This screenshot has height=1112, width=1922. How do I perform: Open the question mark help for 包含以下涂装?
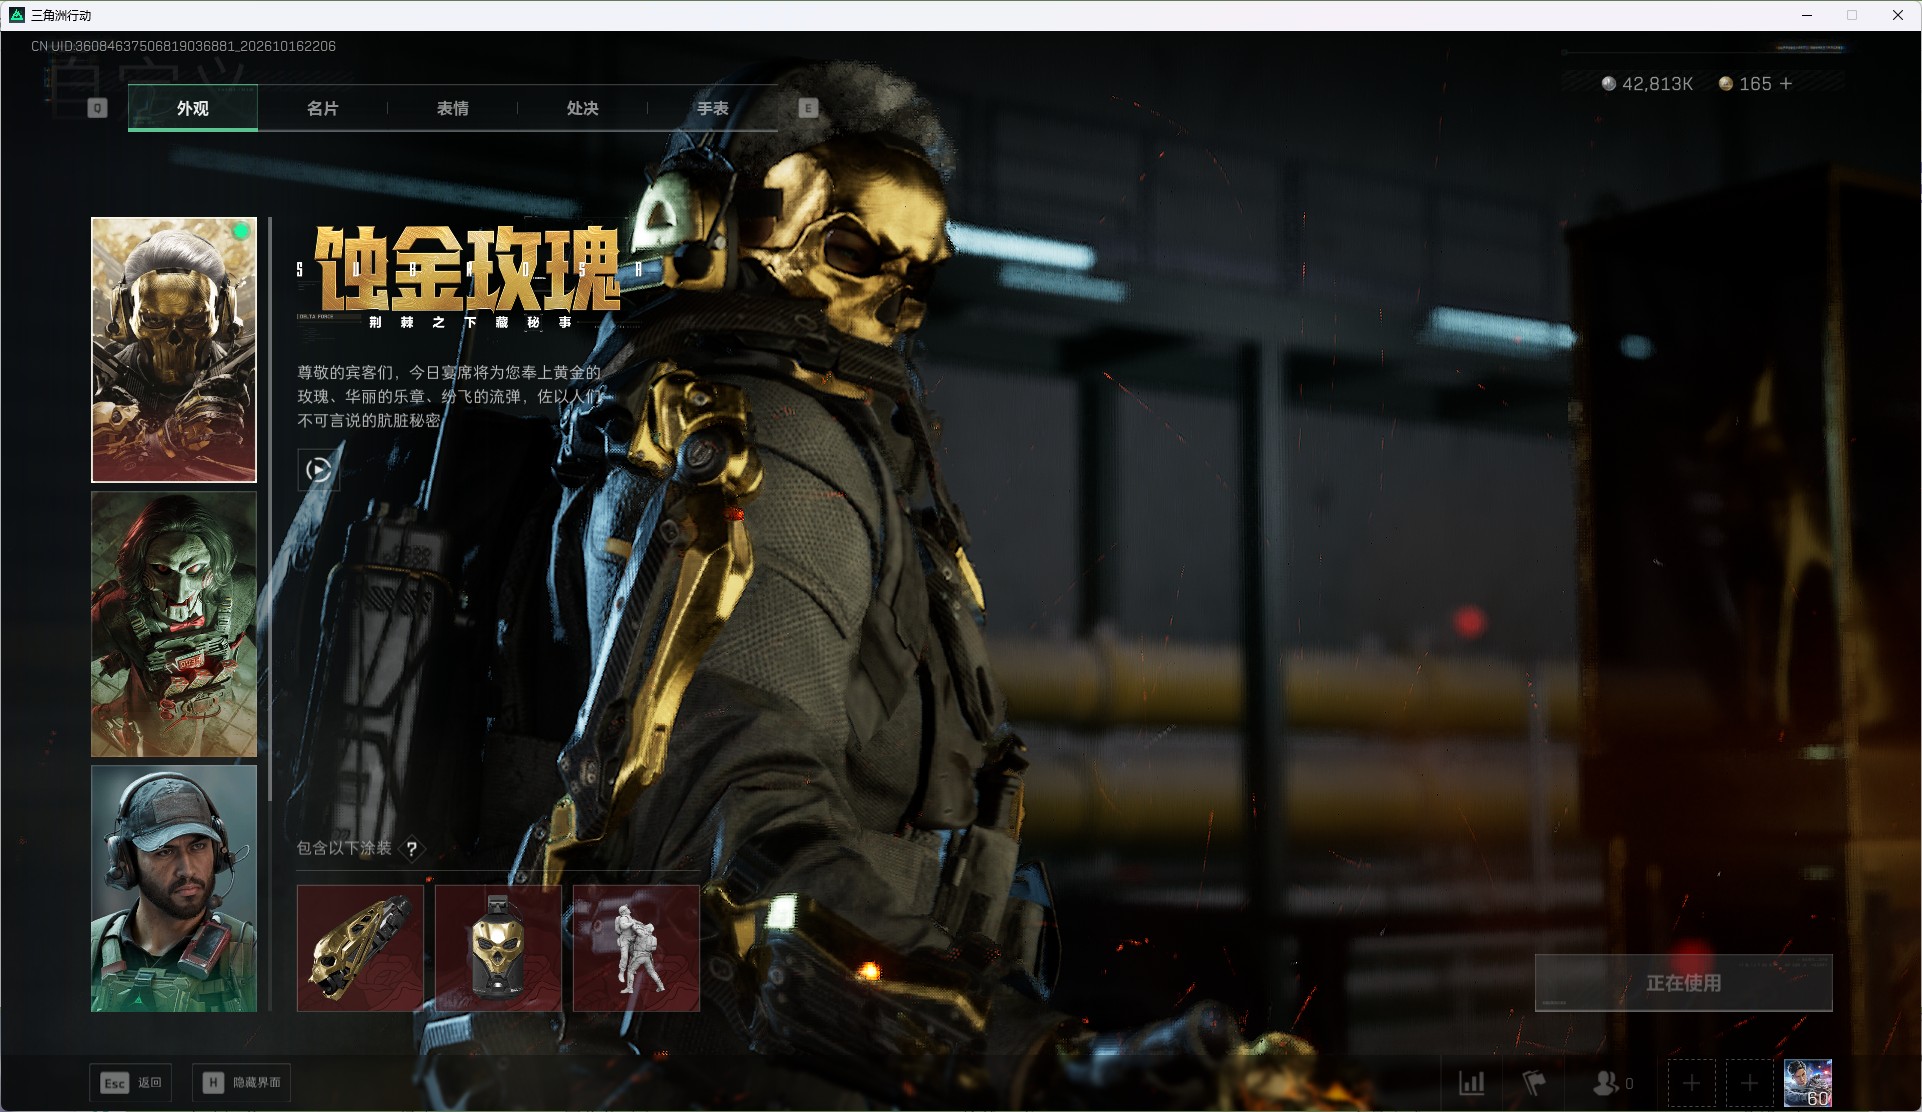click(x=412, y=848)
